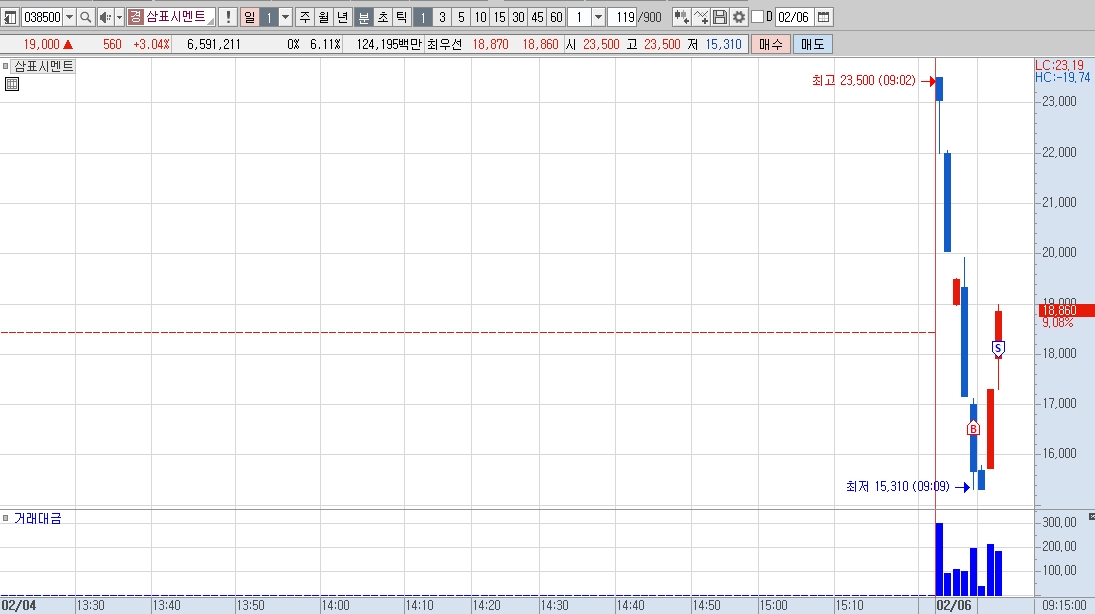
Task: Open the stock code 038500 dropdown
Action: pos(69,17)
